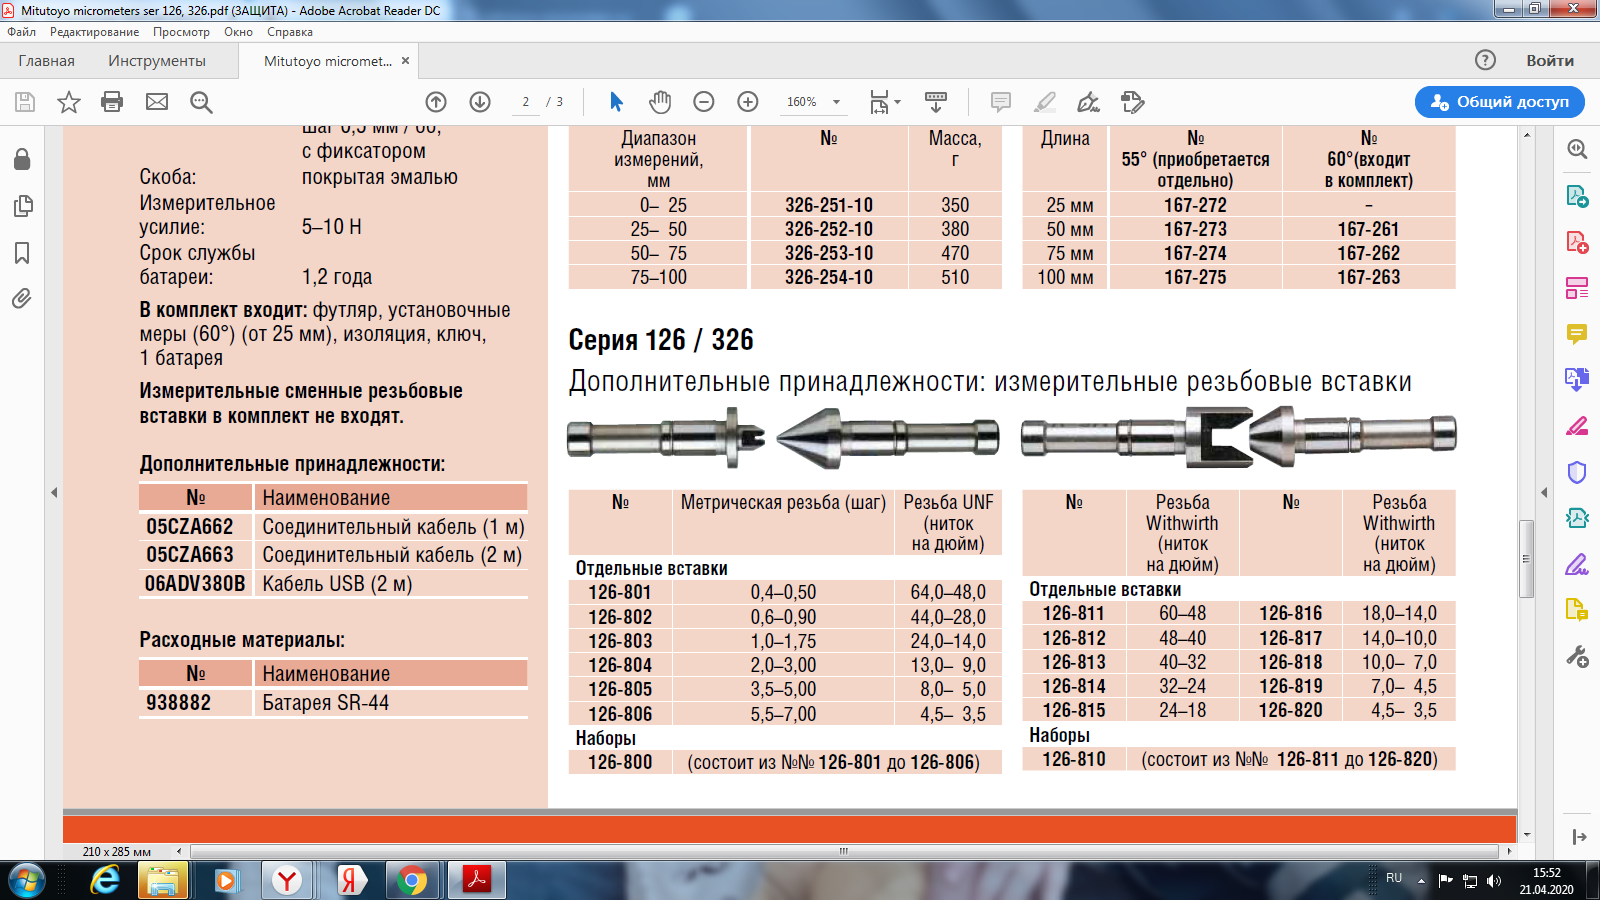Zoom in with the plus button
1600x900 pixels.
(748, 102)
